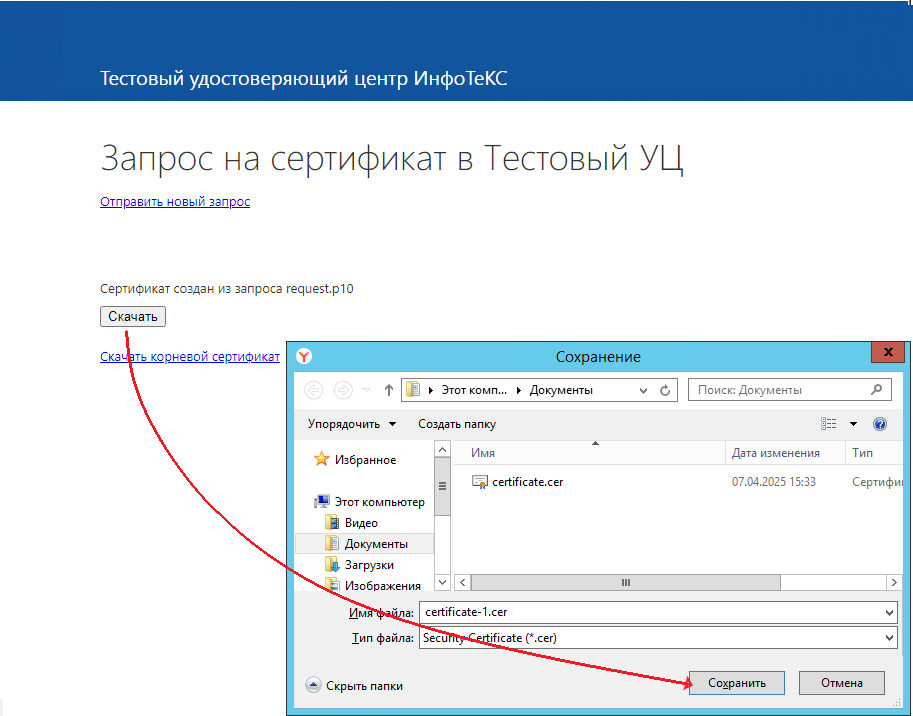Image resolution: width=913 pixels, height=716 pixels.
Task: Click the star icon next to Избранное
Action: (321, 459)
